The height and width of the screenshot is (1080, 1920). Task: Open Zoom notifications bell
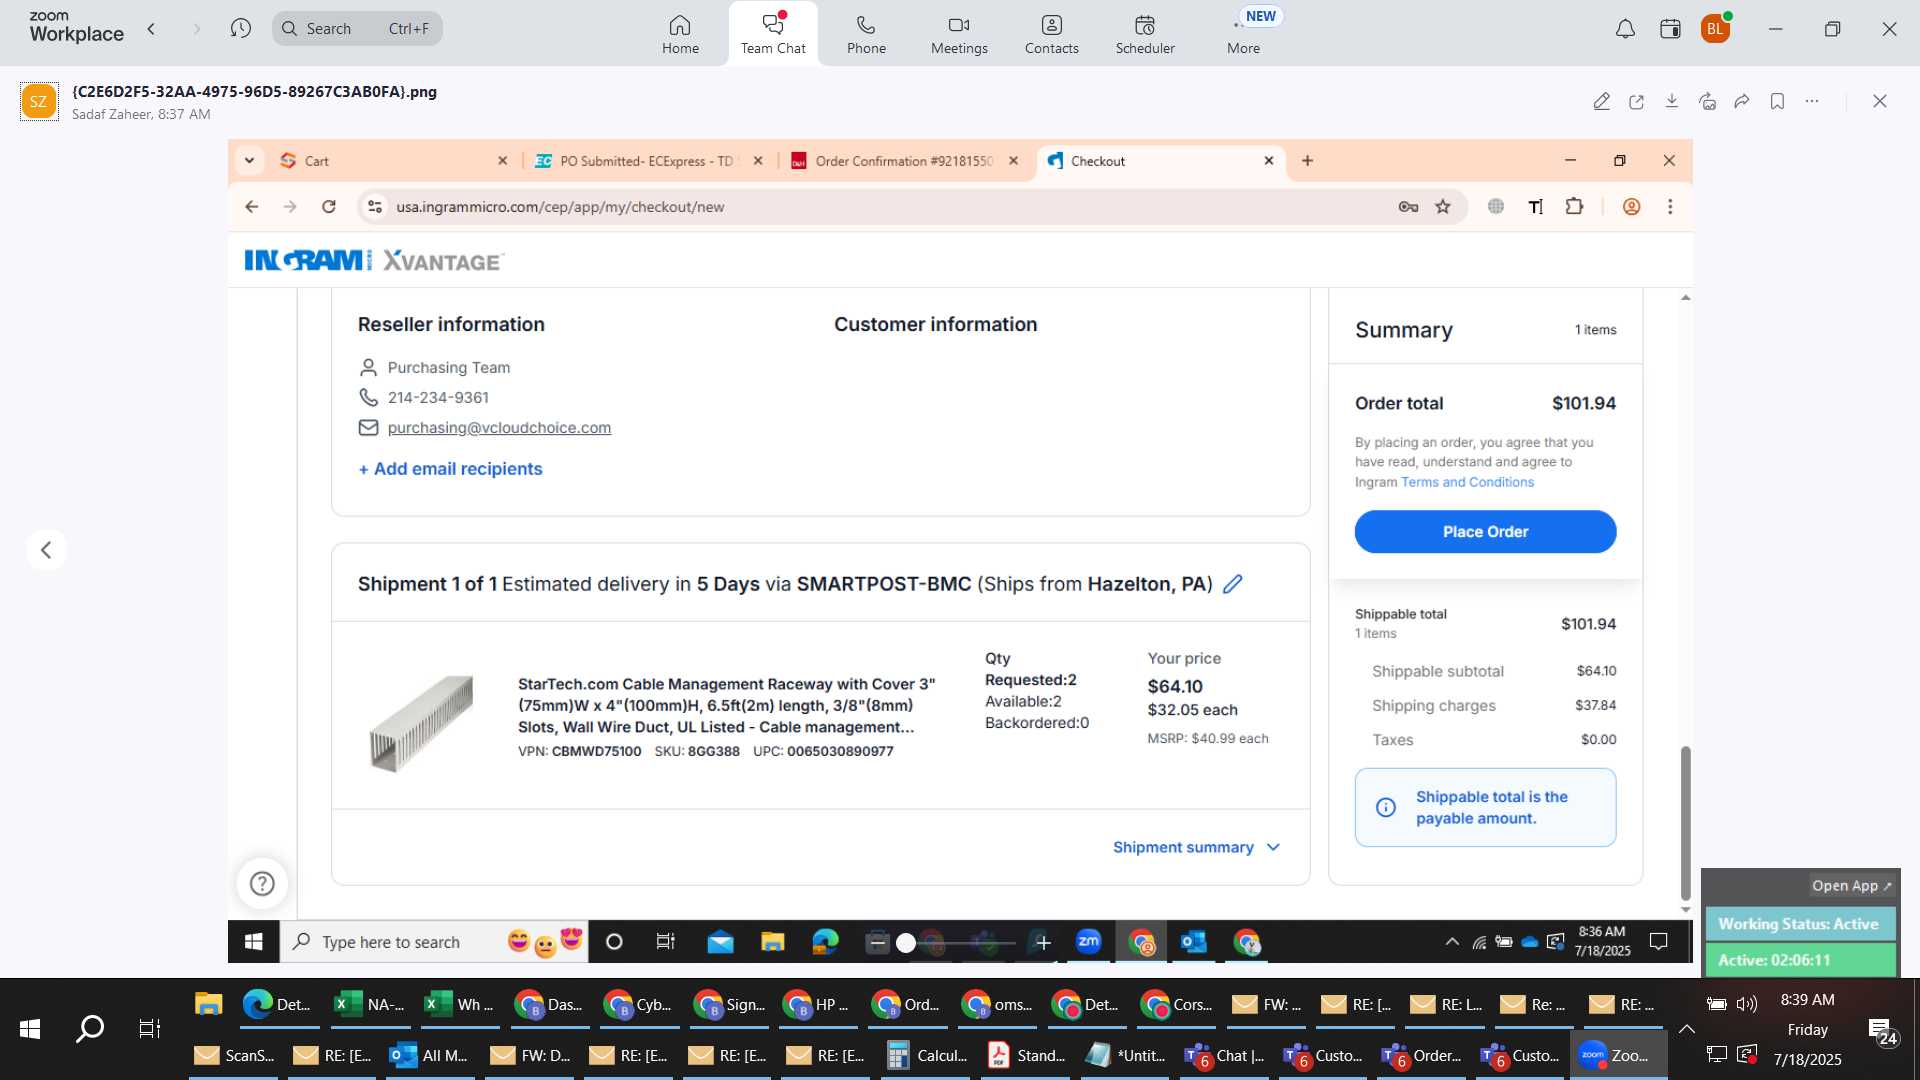click(x=1625, y=30)
